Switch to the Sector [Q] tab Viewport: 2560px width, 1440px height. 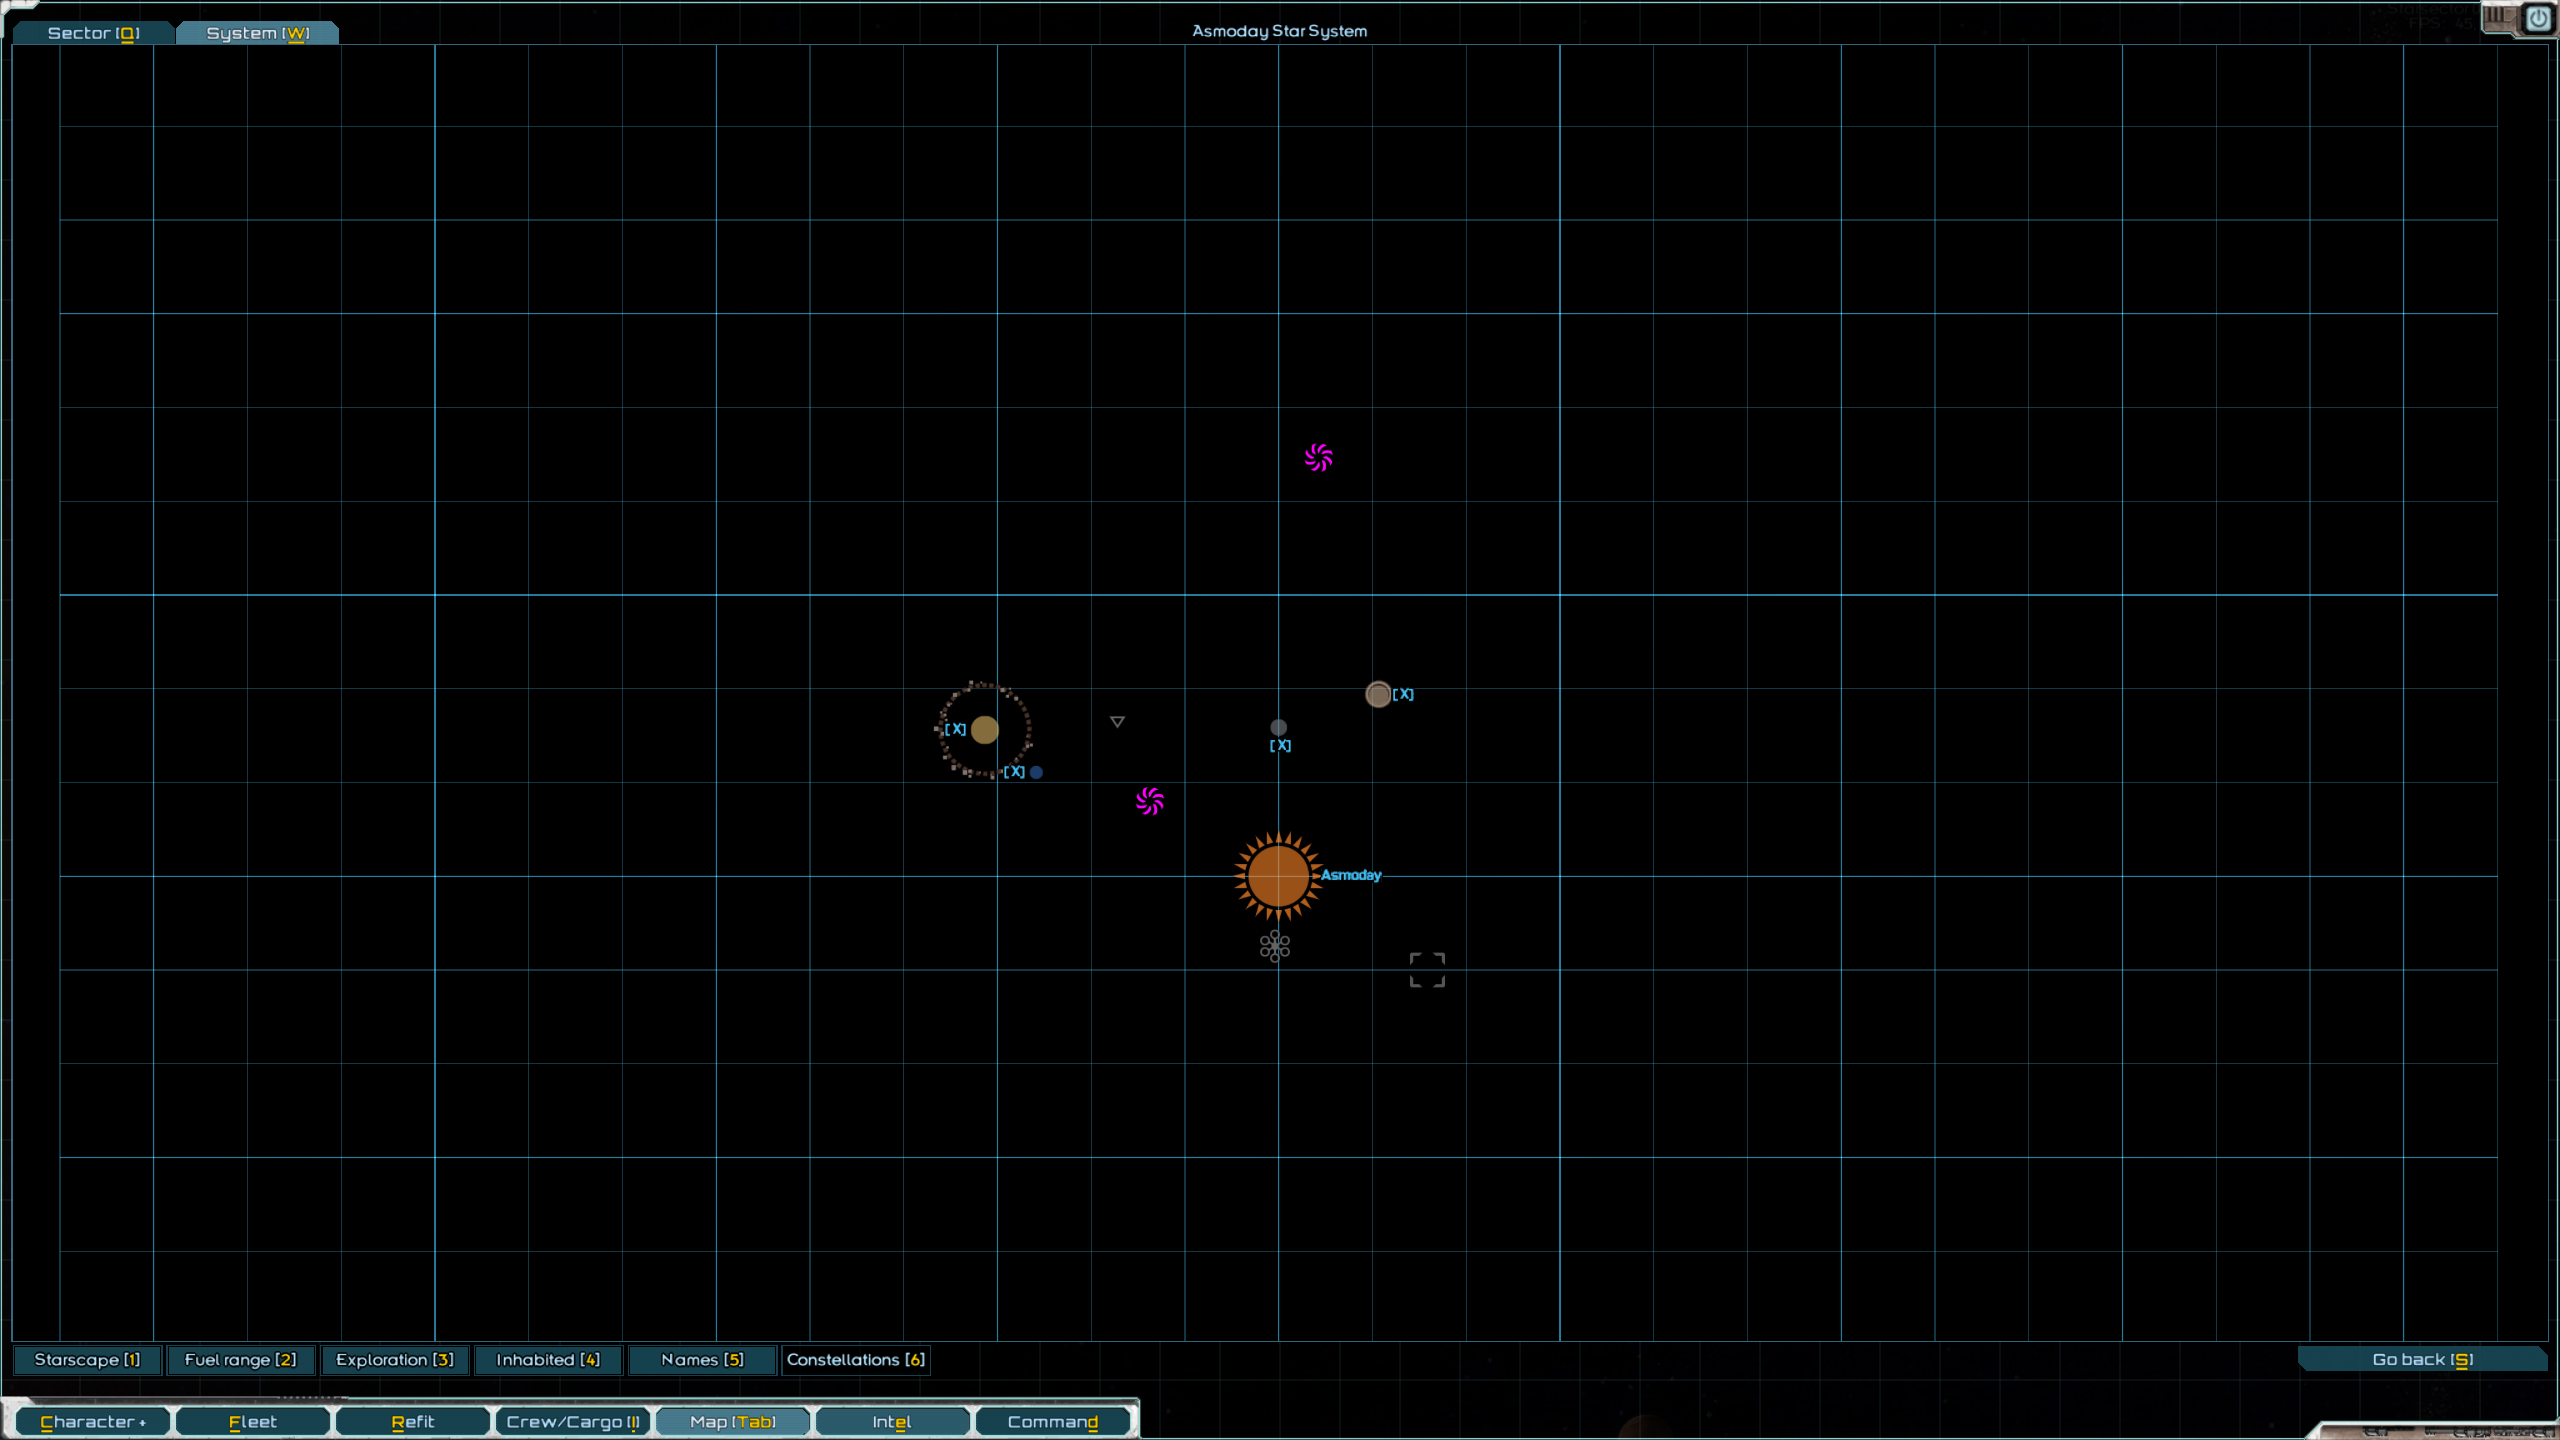(92, 32)
